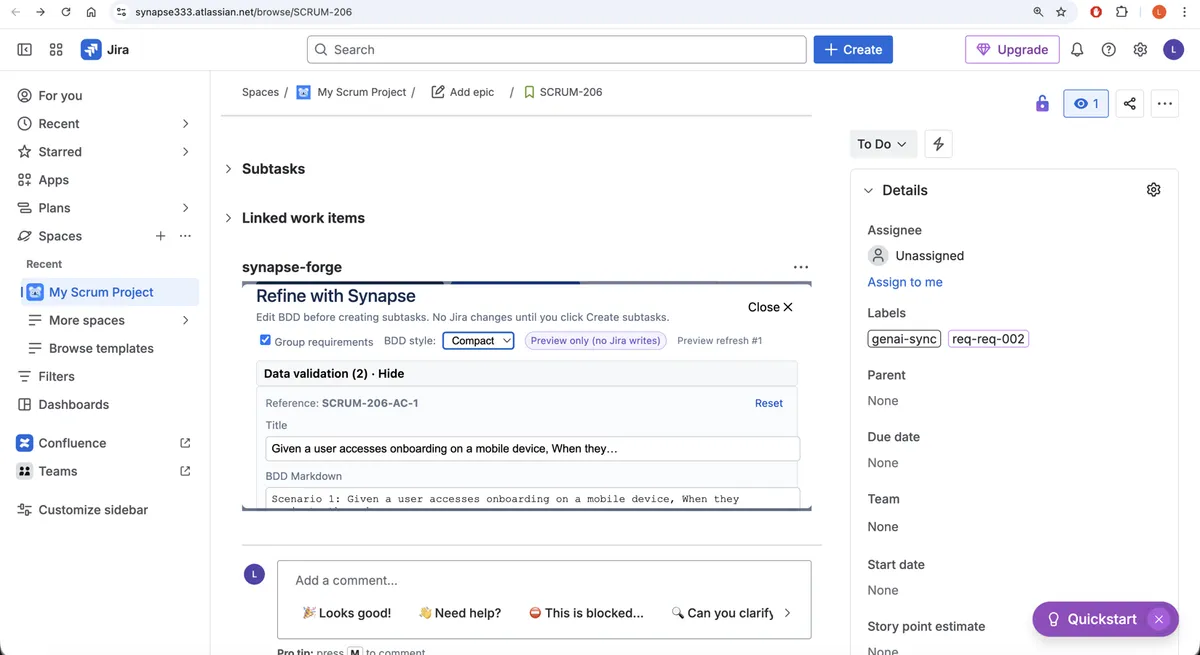This screenshot has height=655, width=1200.
Task: Open the app switcher grid icon
Action: [x=56, y=49]
